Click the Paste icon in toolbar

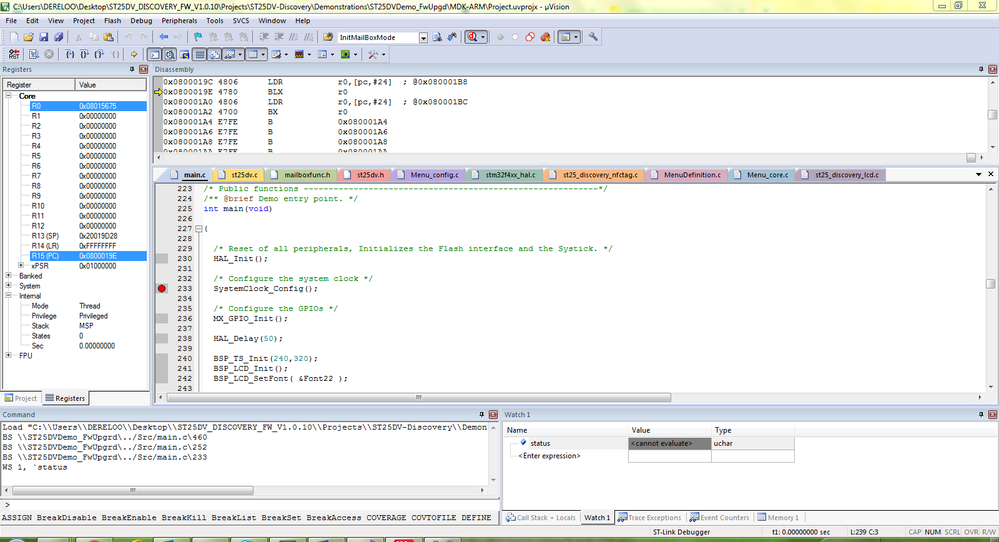tap(109, 37)
